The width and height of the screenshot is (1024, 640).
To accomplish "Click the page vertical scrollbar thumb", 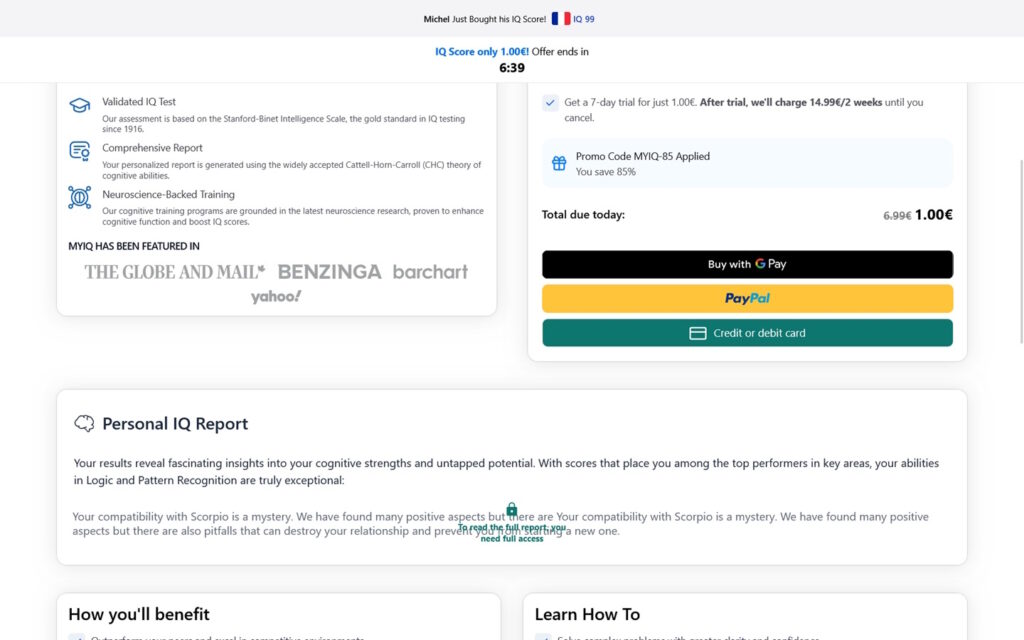I will click(x=1021, y=251).
